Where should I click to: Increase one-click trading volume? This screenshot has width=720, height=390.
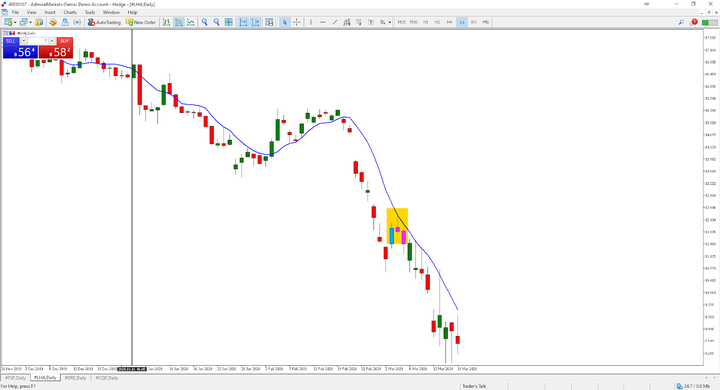click(x=52, y=41)
